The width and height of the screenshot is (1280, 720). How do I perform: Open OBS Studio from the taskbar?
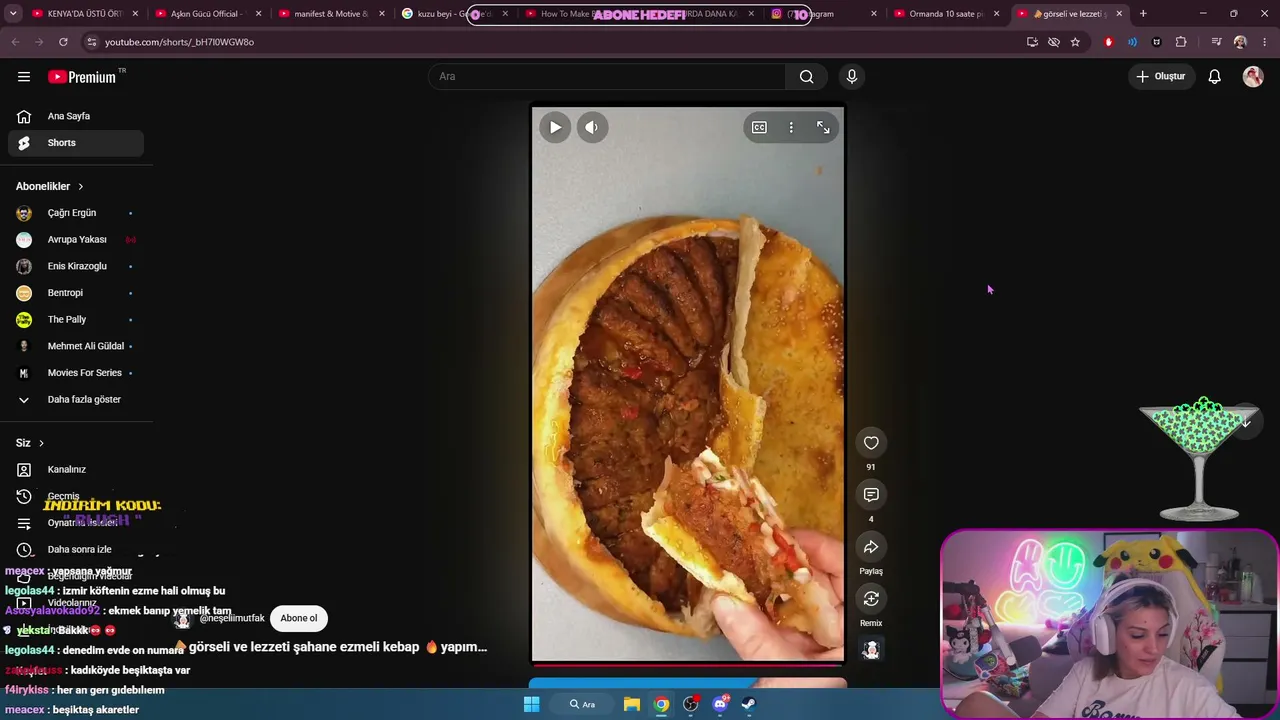(x=691, y=704)
